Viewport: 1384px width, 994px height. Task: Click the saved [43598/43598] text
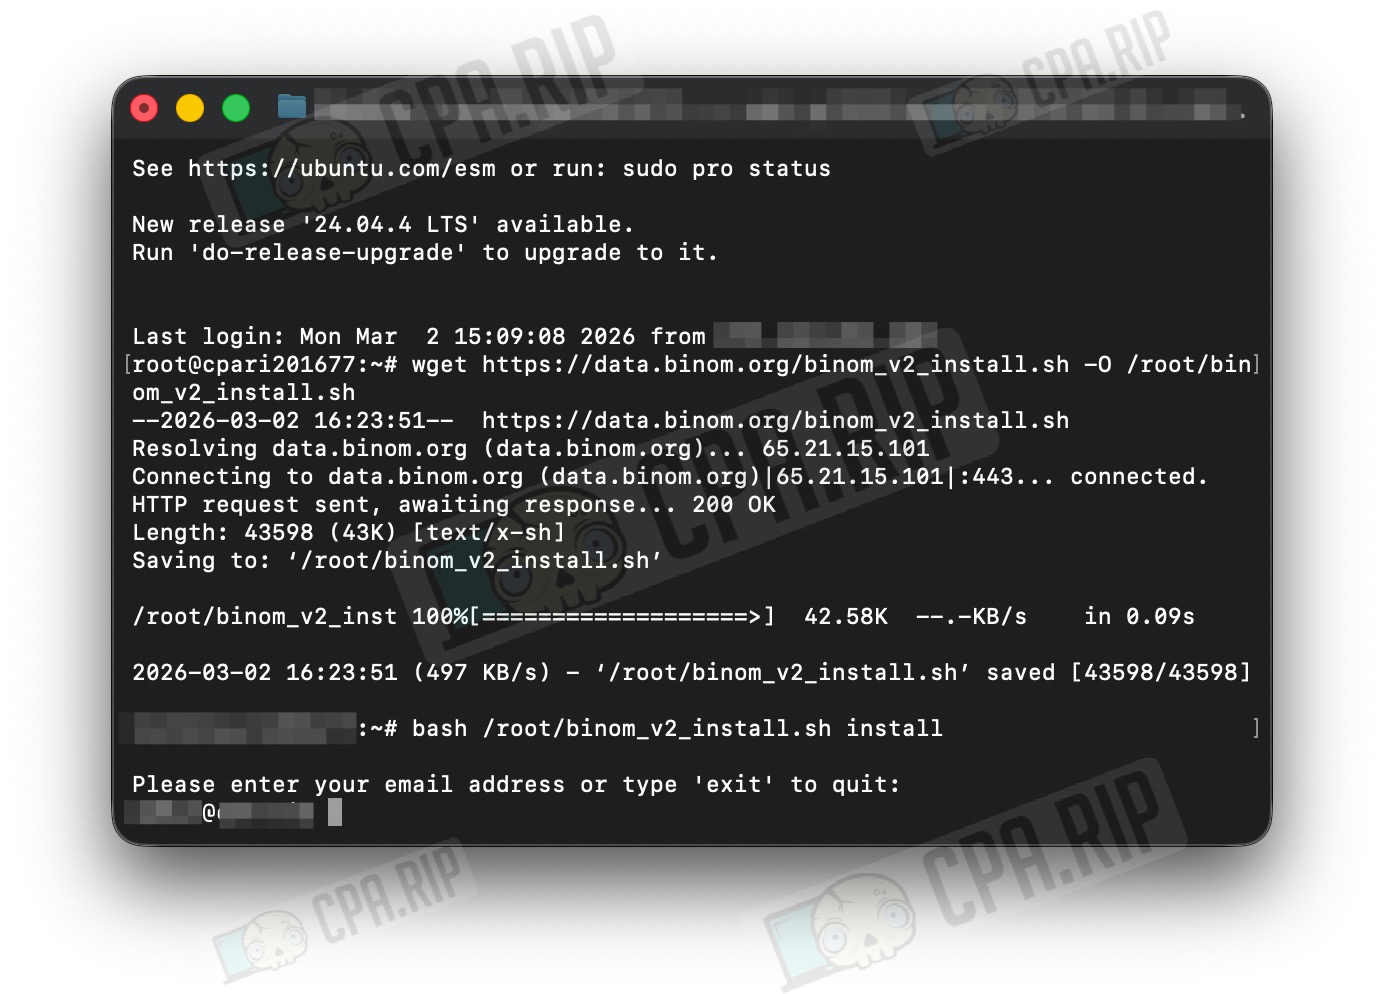click(x=1118, y=673)
